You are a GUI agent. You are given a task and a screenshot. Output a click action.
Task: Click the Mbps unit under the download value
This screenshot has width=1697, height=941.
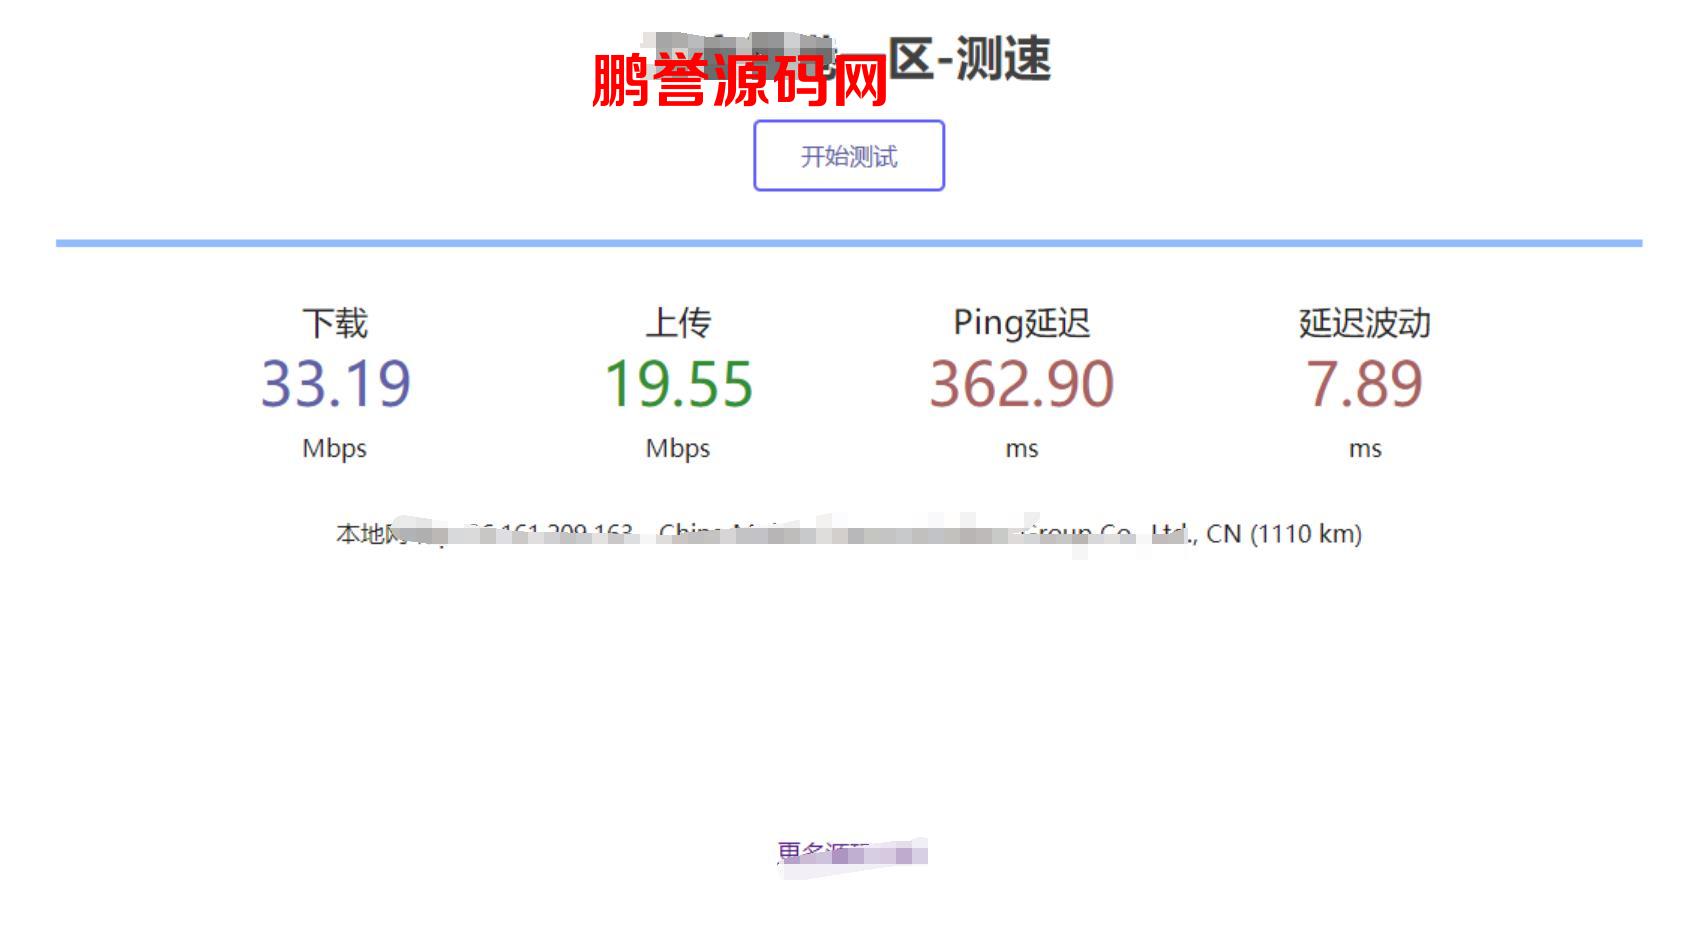pos(335,449)
